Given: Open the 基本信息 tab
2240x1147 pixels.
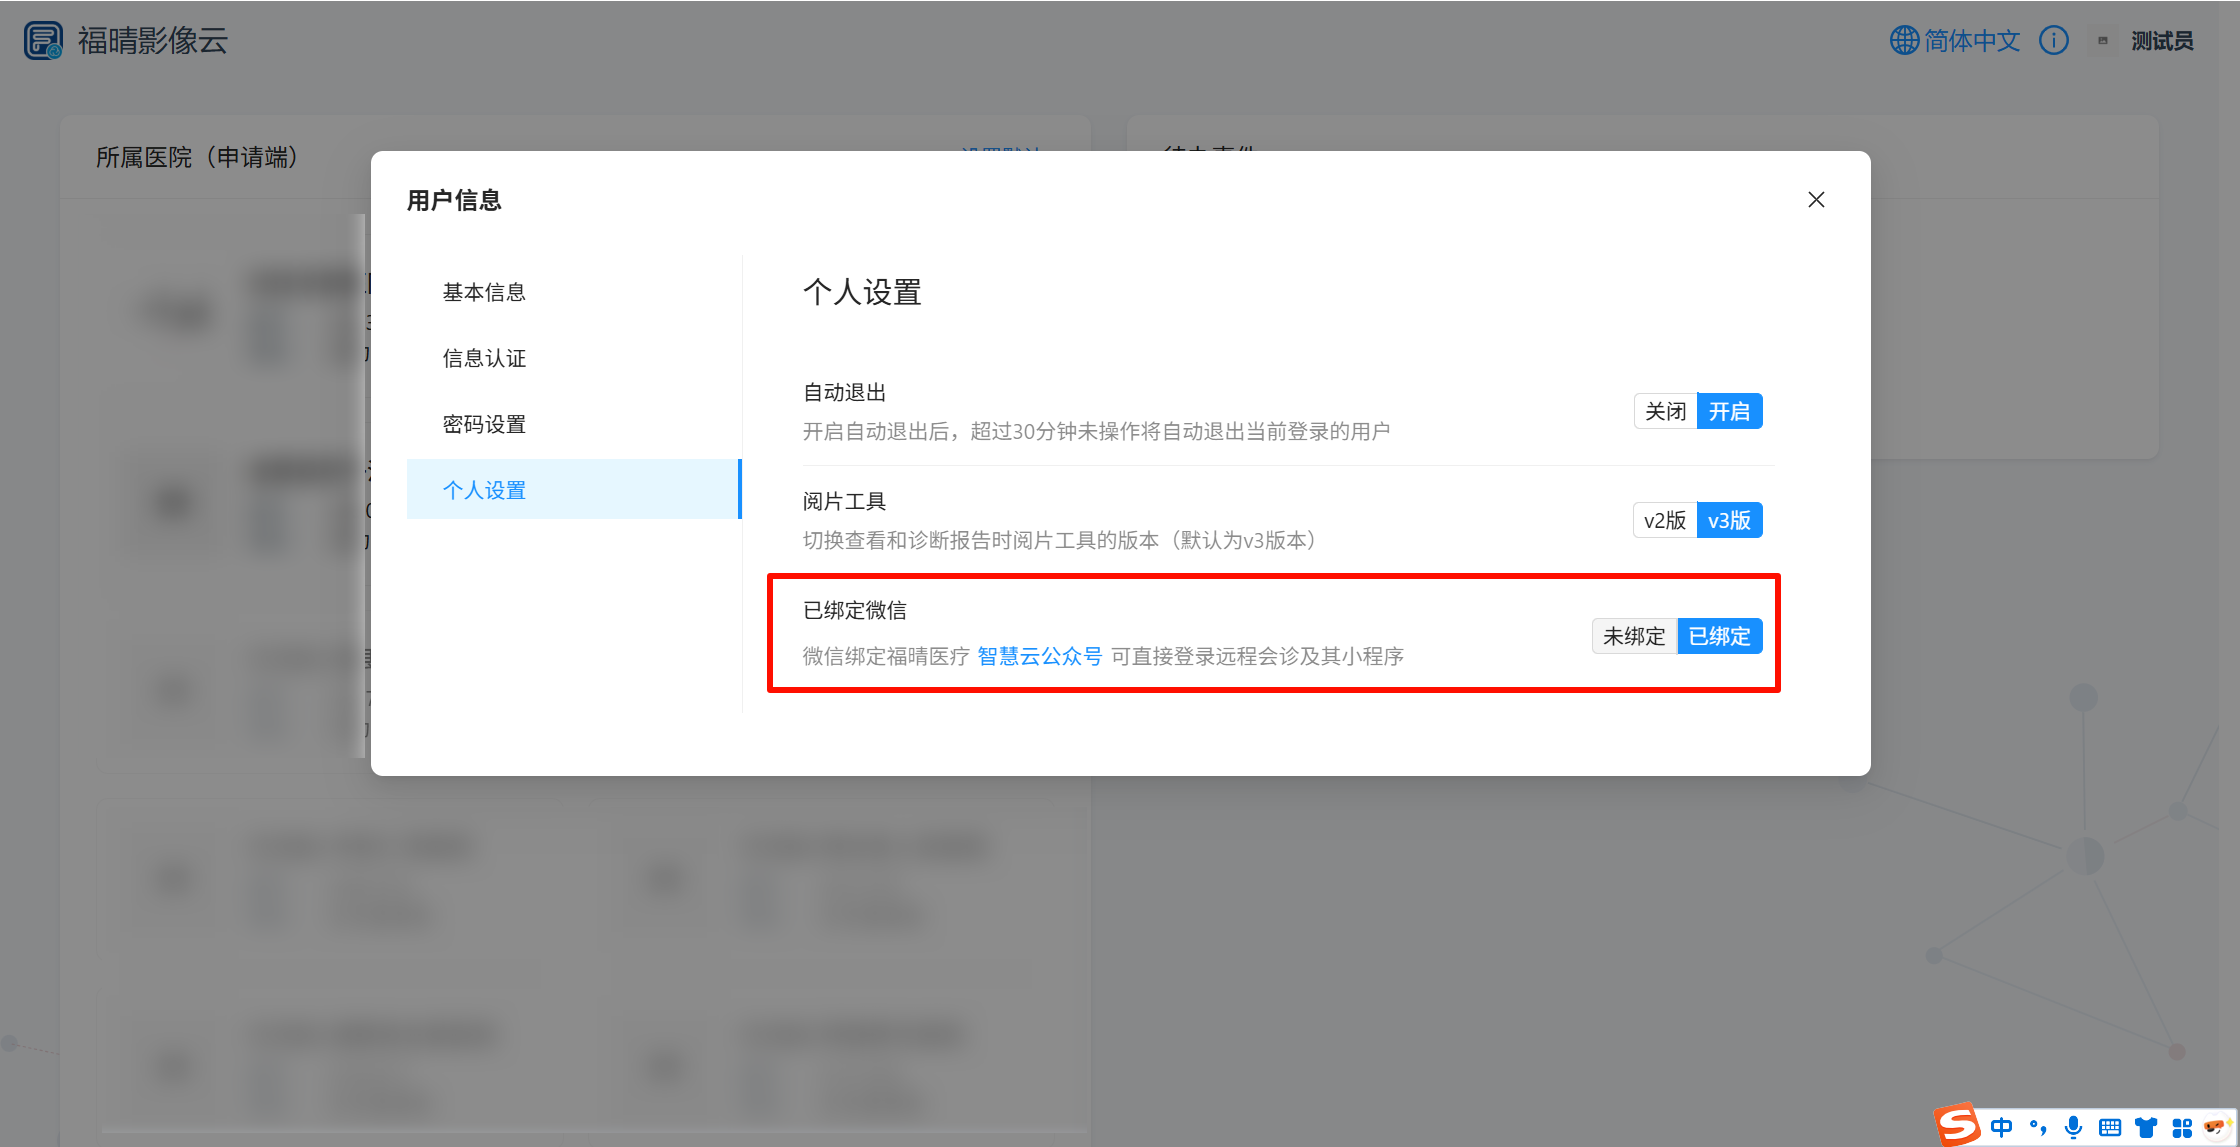Looking at the screenshot, I should [x=484, y=292].
